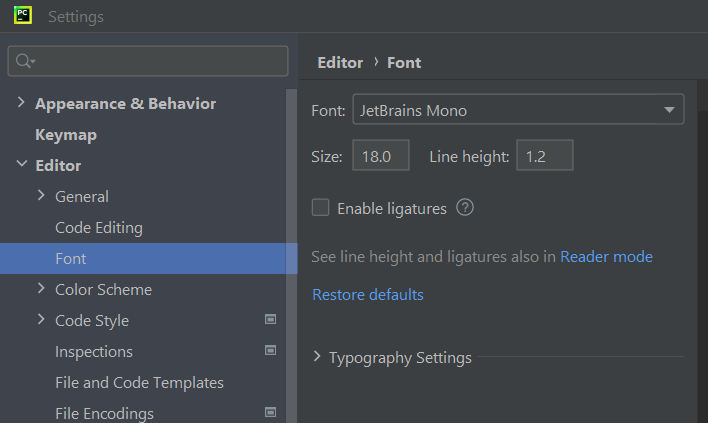Expand the Code Style node
The height and width of the screenshot is (423, 708).
click(x=41, y=320)
